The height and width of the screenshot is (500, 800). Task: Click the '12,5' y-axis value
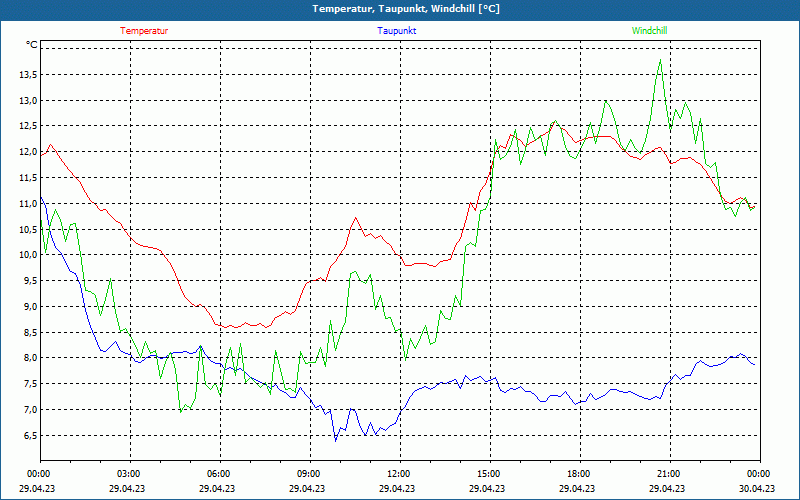click(x=28, y=126)
